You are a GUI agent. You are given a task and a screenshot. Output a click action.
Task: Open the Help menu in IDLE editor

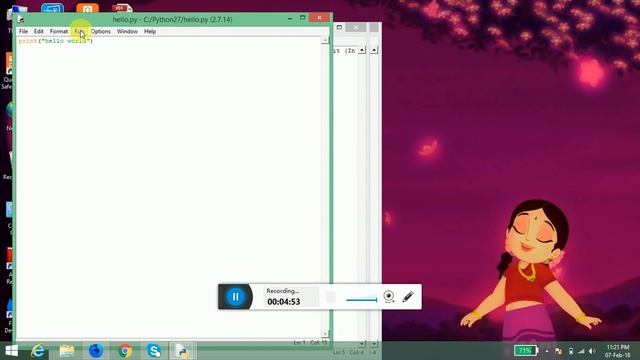coord(150,31)
